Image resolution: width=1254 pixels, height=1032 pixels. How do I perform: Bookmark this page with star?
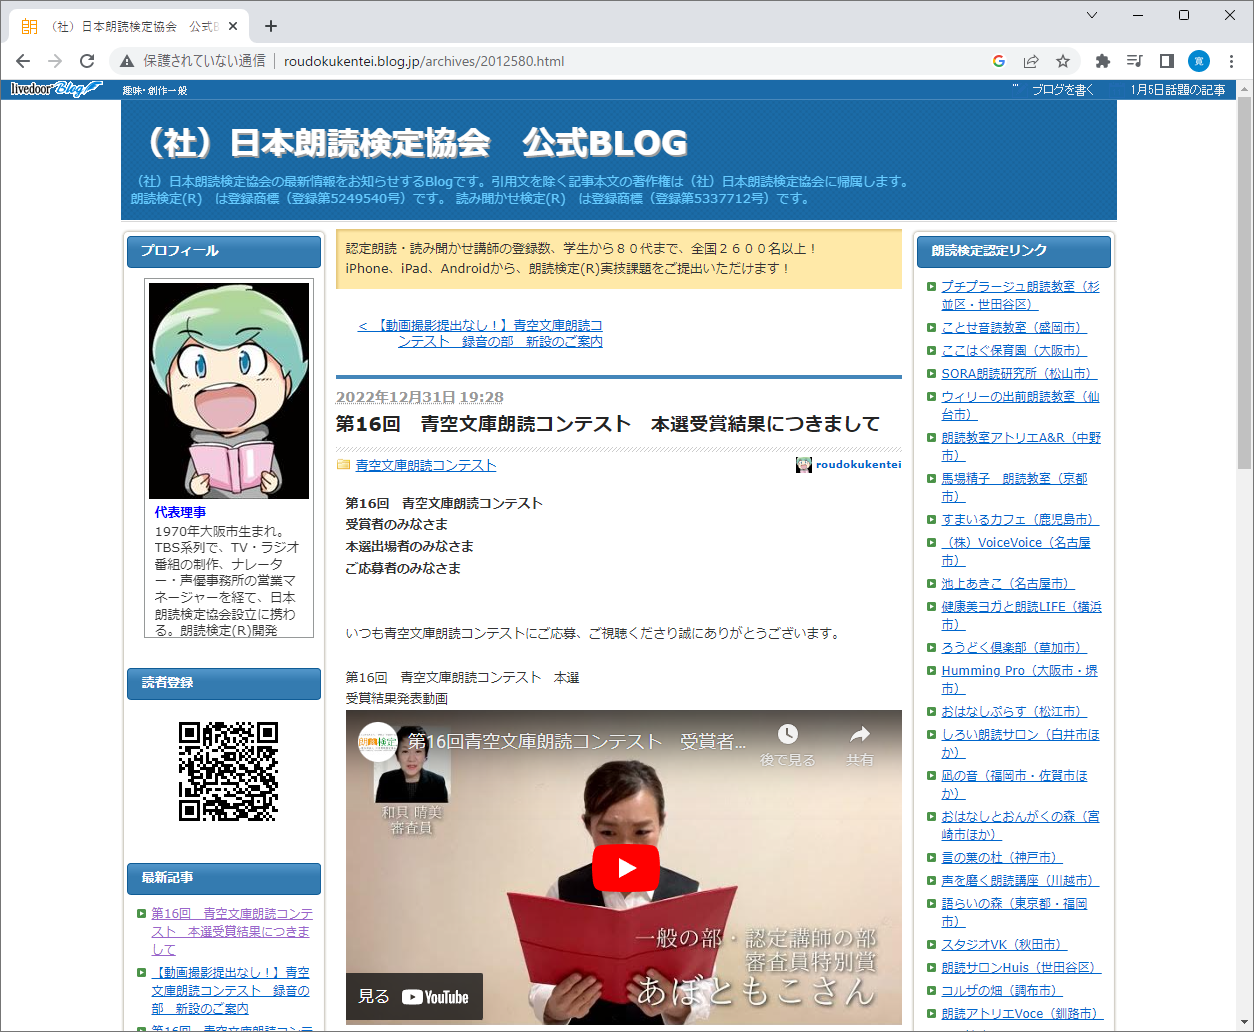pyautogui.click(x=1063, y=61)
